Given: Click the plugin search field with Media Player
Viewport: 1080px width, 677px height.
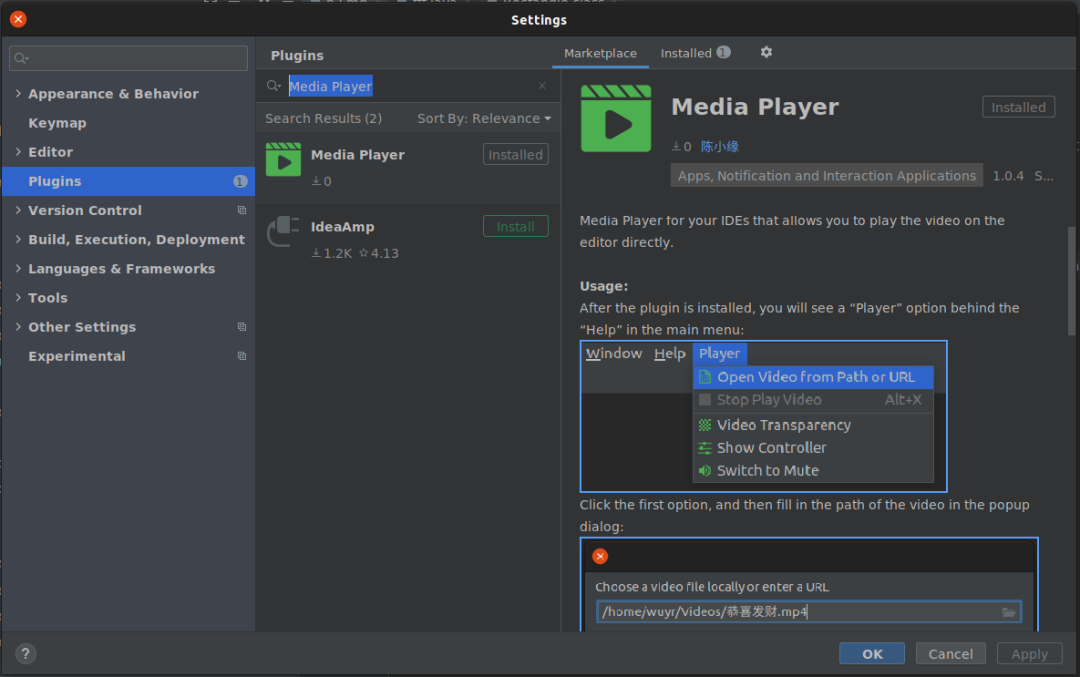Looking at the screenshot, I should pos(406,86).
